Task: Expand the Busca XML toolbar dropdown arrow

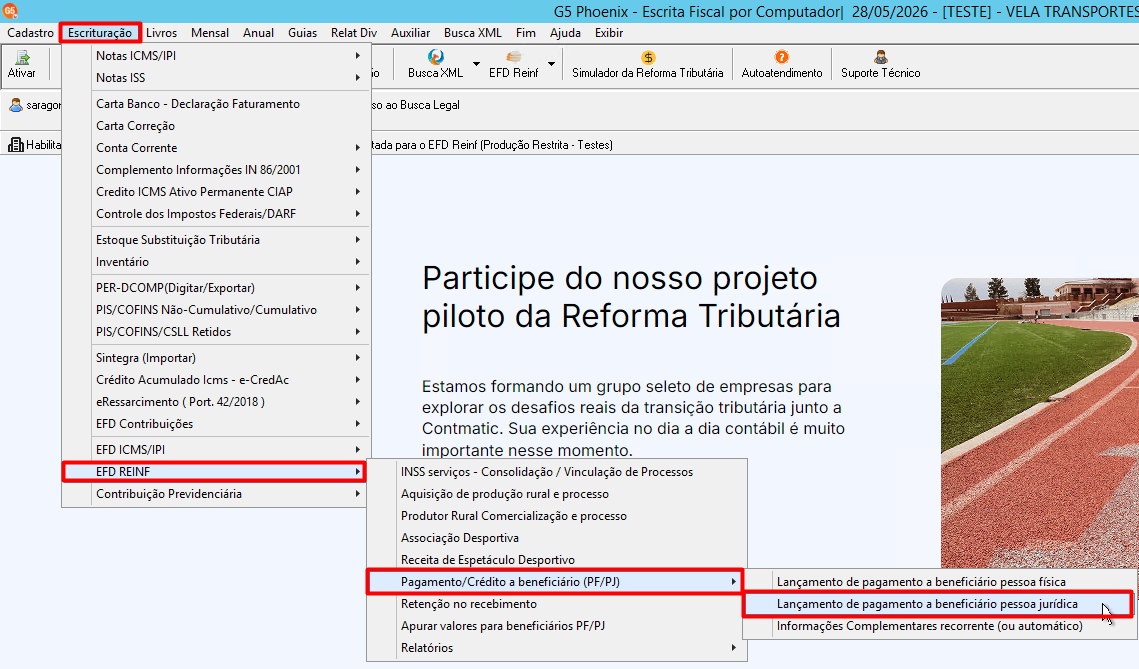Action: click(477, 64)
